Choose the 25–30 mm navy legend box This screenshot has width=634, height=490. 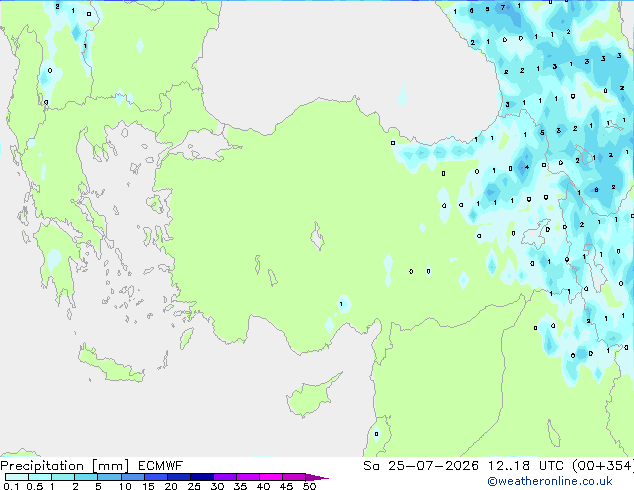201,477
